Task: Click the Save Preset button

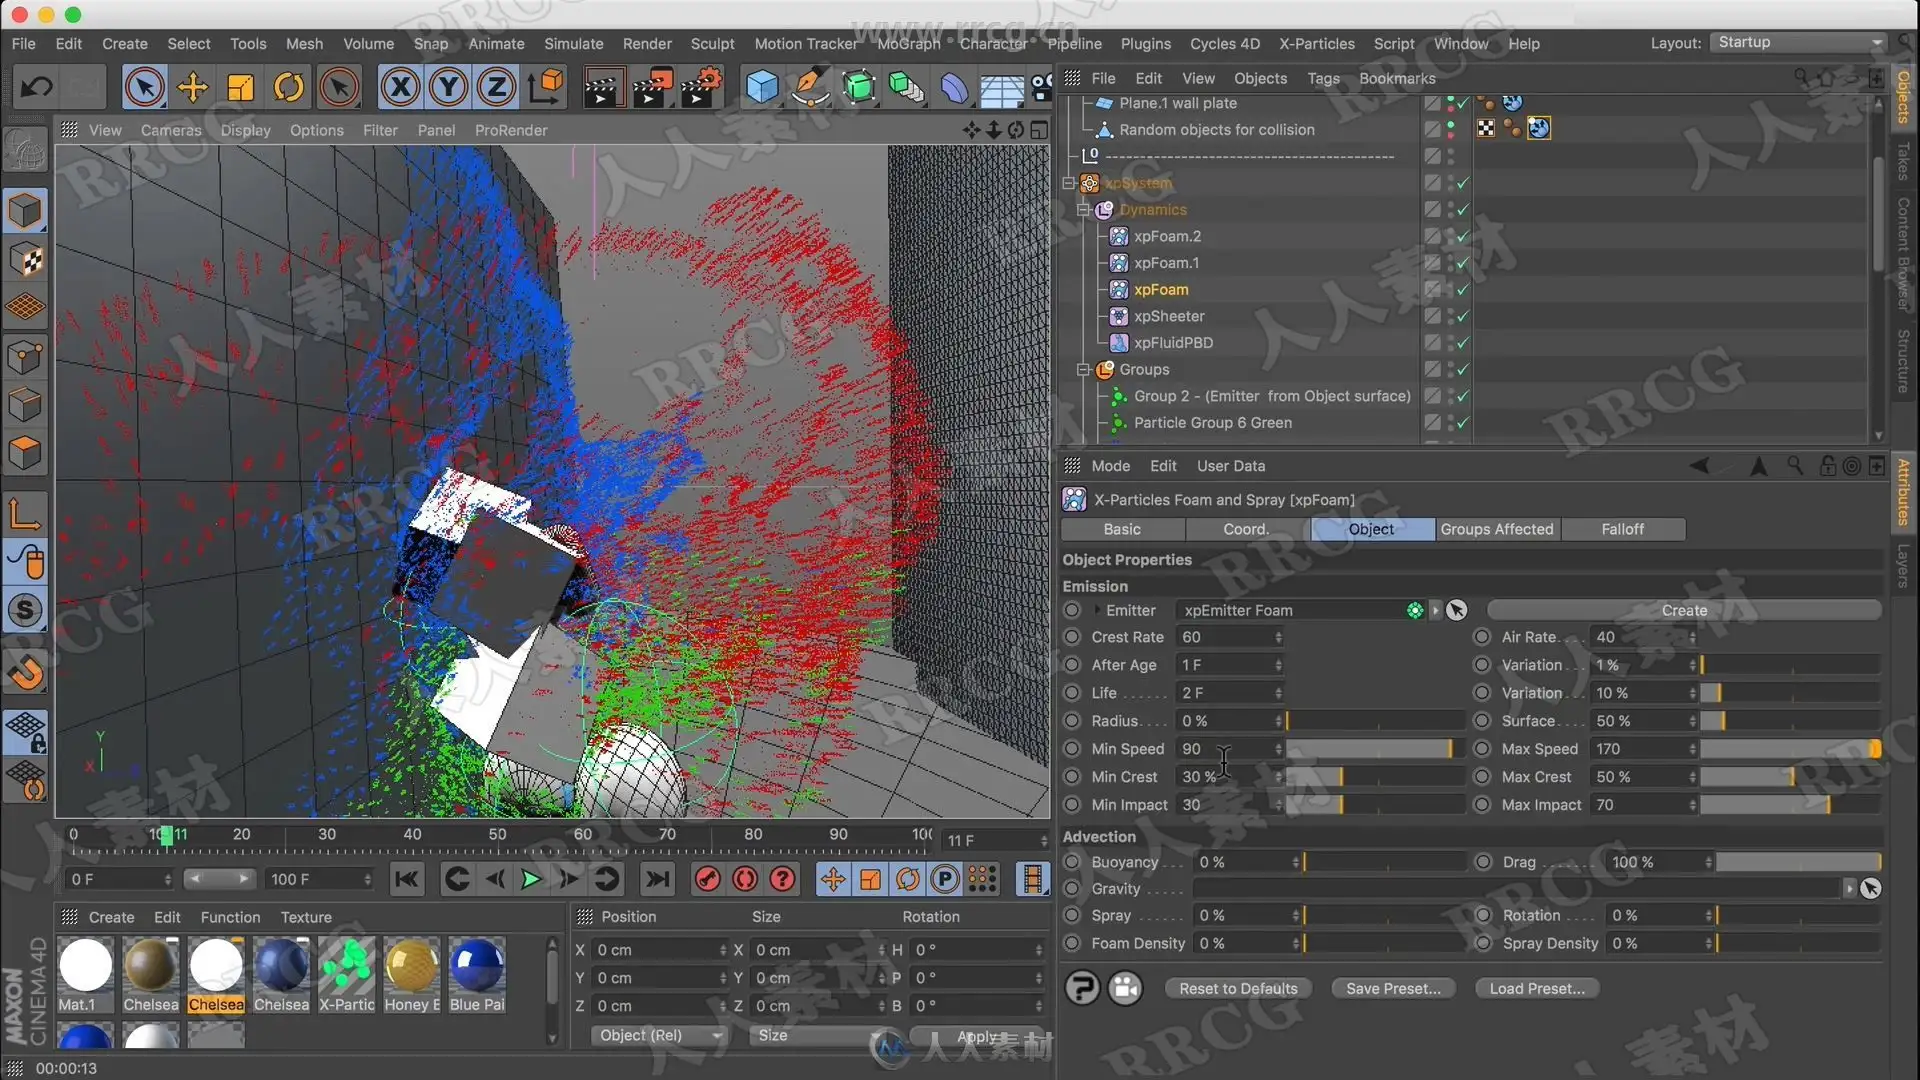Action: (x=1393, y=989)
